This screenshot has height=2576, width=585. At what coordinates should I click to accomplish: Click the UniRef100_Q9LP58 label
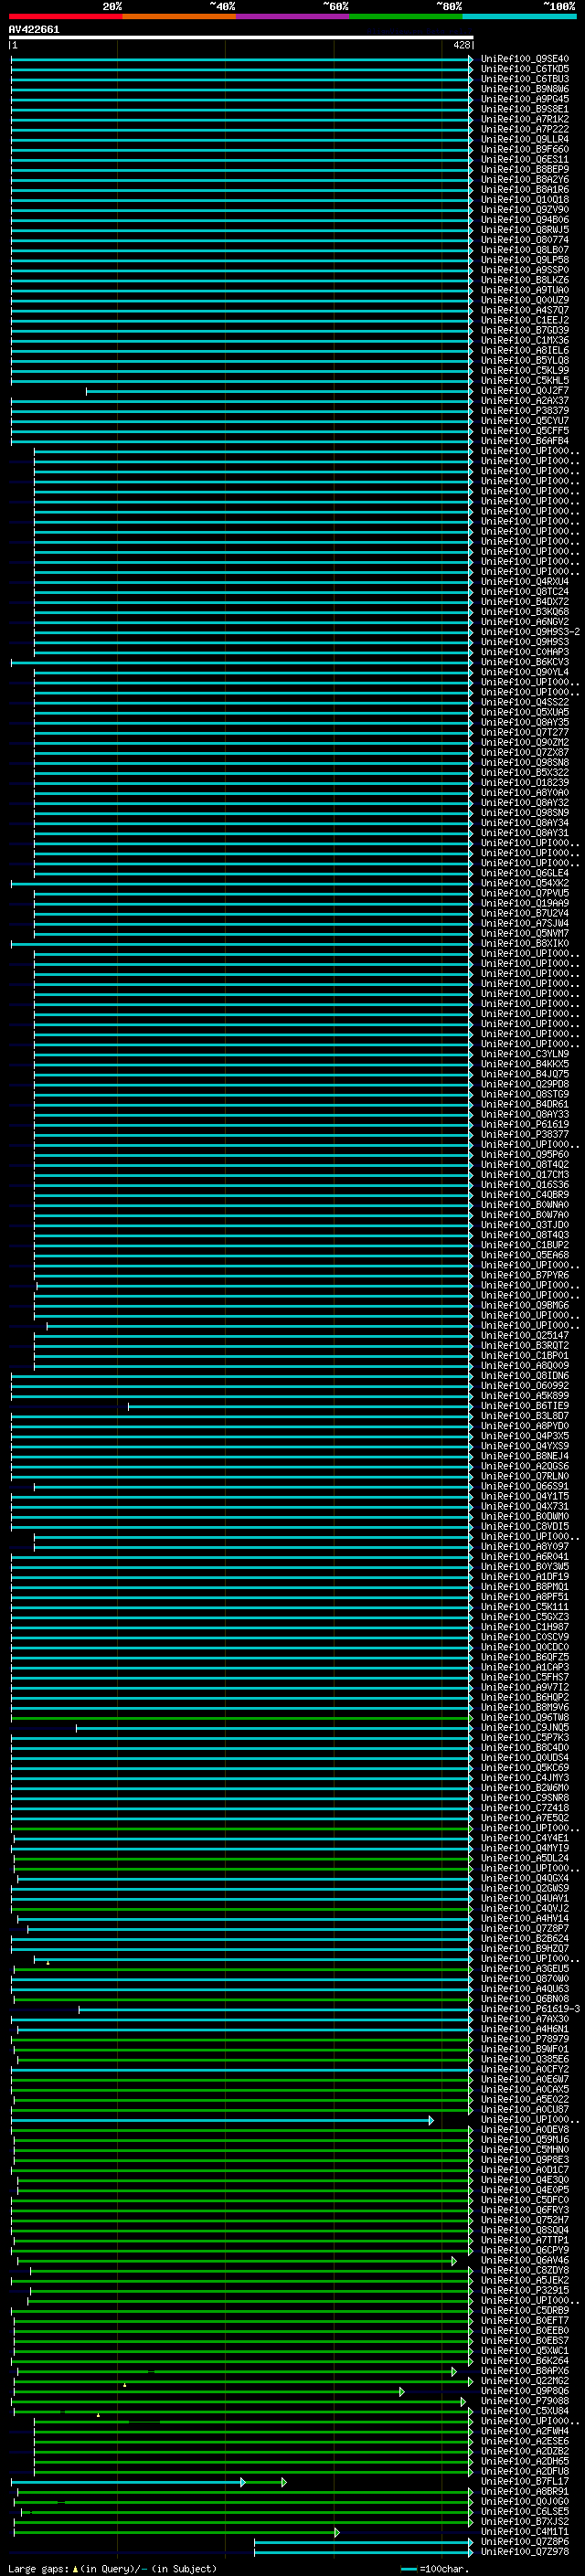[525, 260]
